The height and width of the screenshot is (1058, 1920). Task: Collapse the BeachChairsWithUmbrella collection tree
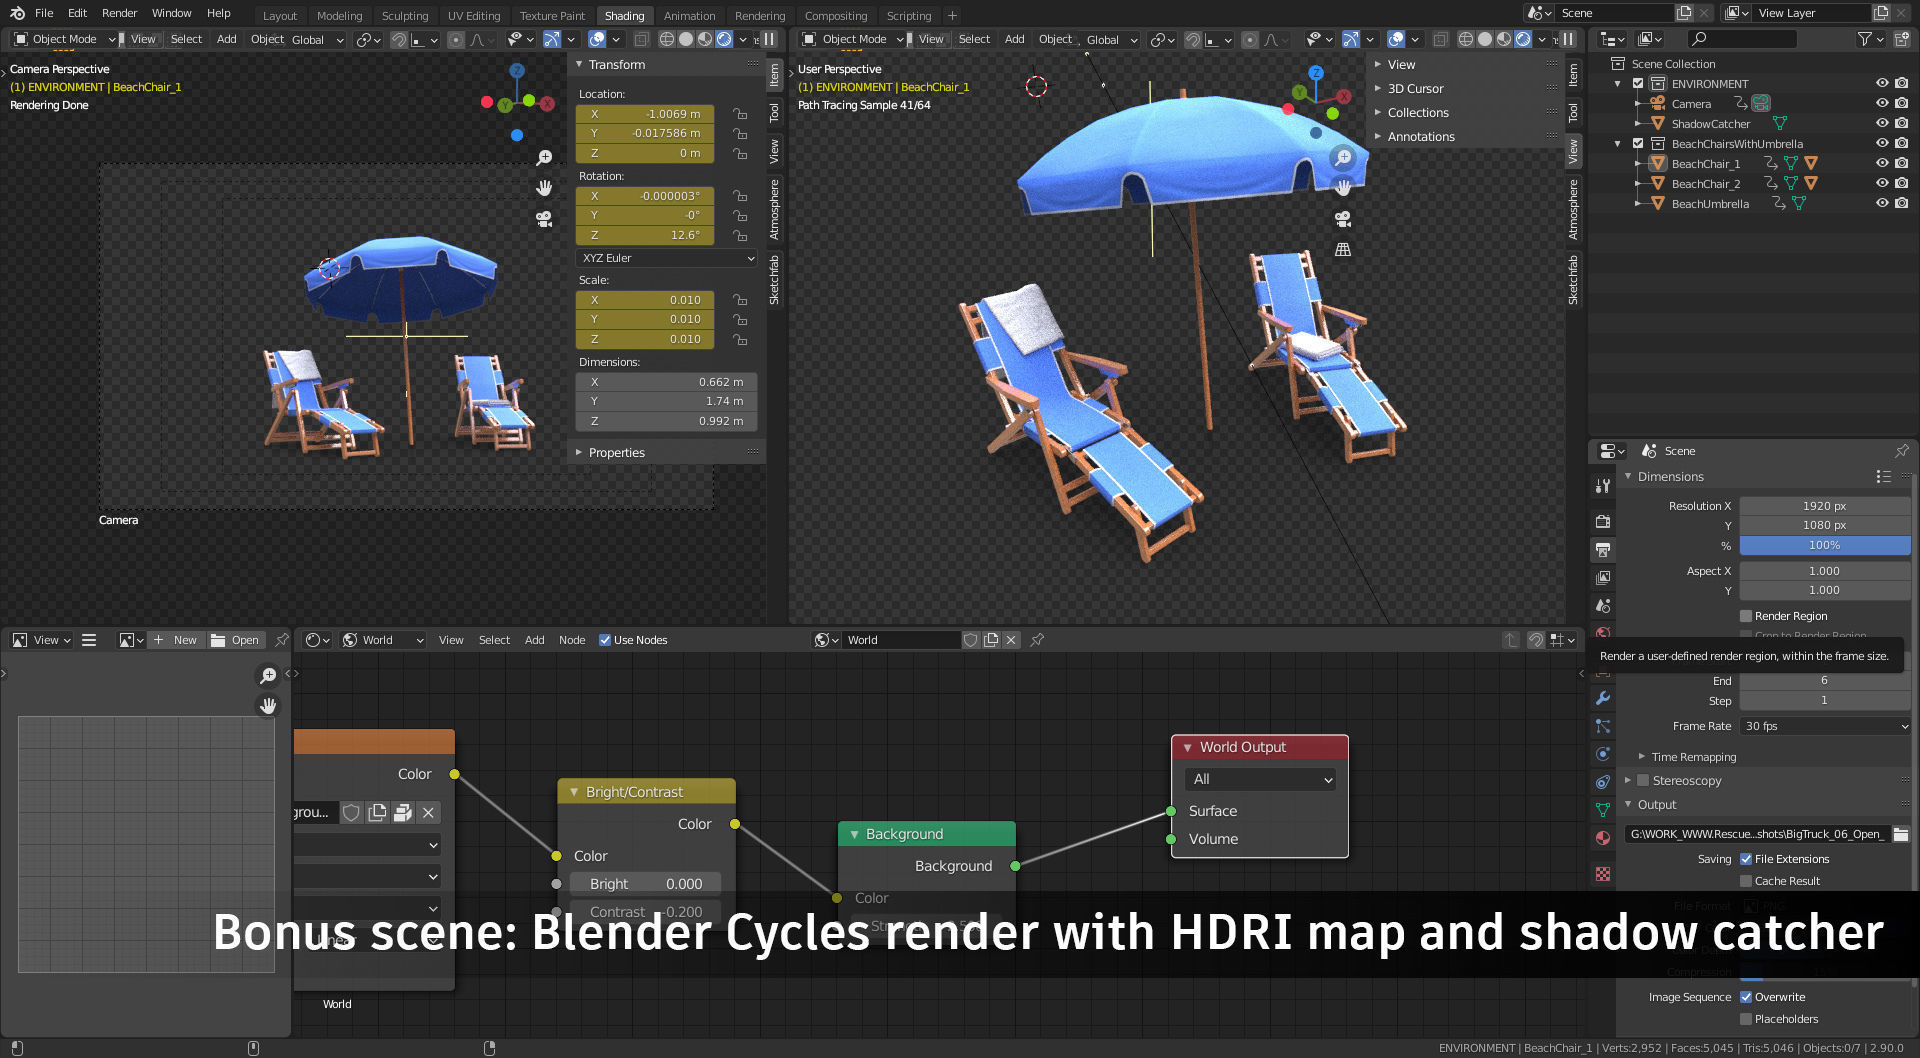click(x=1618, y=144)
